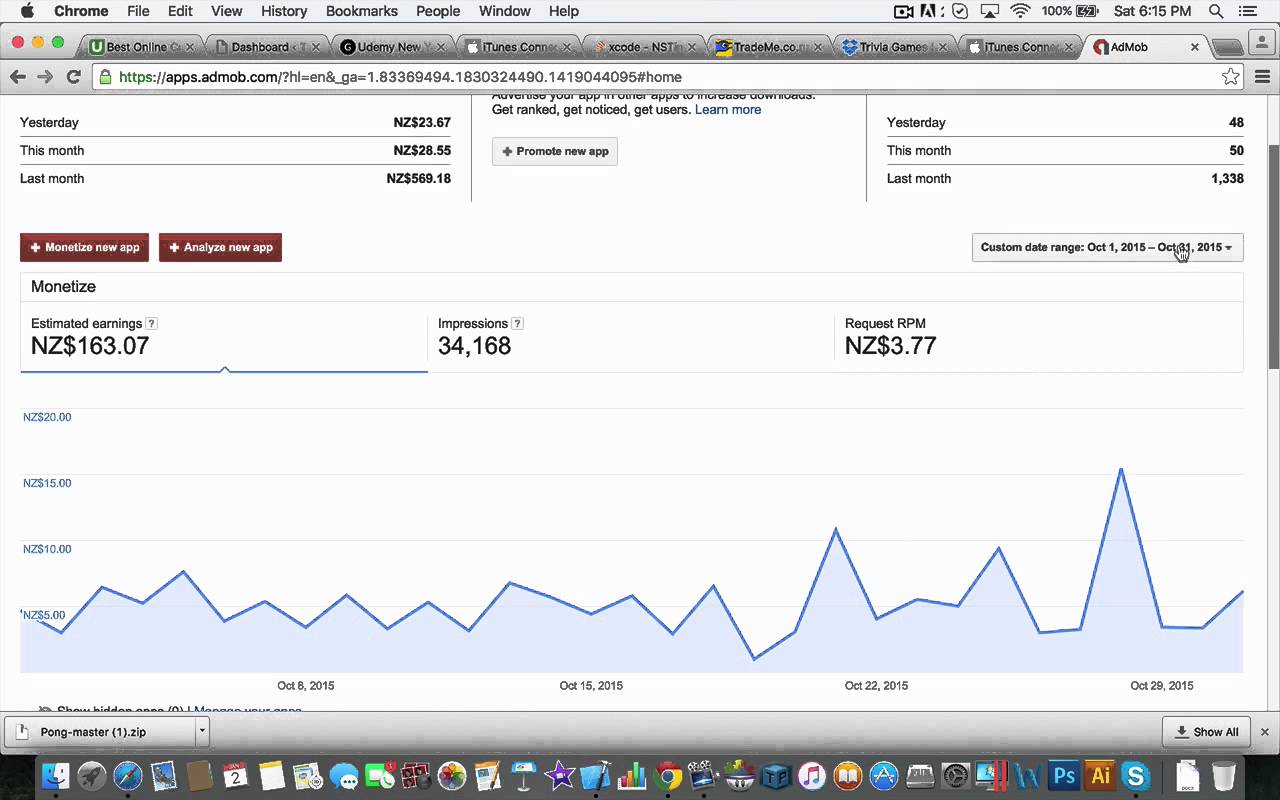Open the Pong-master download item menu arrow

click(x=201, y=731)
